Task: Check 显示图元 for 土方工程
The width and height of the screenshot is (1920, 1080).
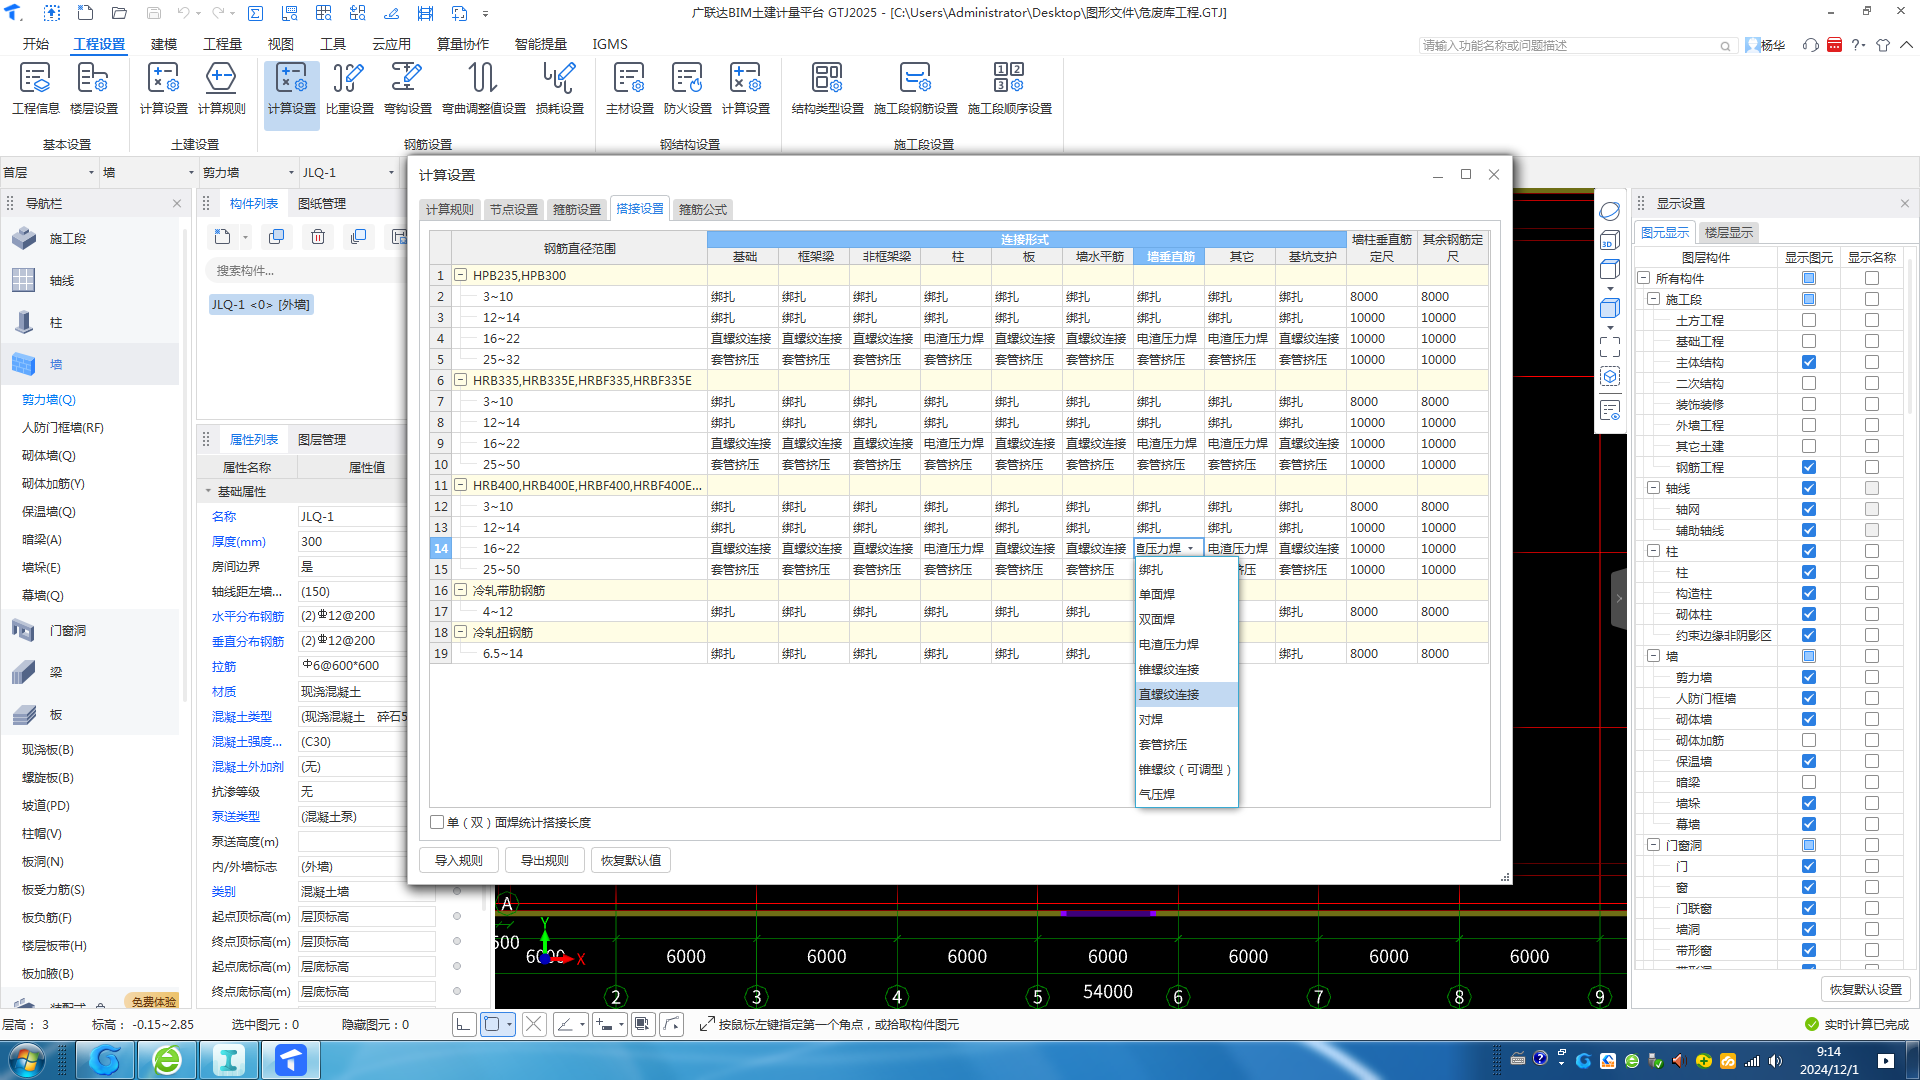Action: [x=1808, y=320]
